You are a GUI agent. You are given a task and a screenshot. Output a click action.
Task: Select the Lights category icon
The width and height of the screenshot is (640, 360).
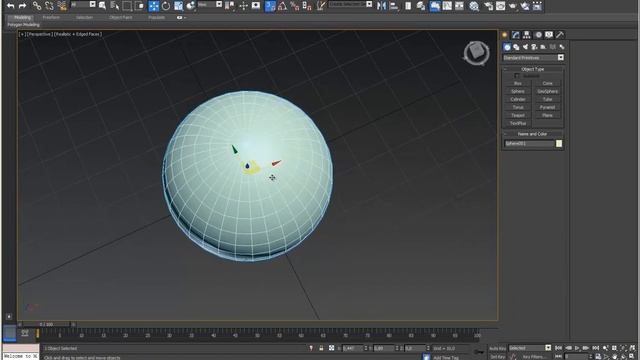(x=525, y=47)
